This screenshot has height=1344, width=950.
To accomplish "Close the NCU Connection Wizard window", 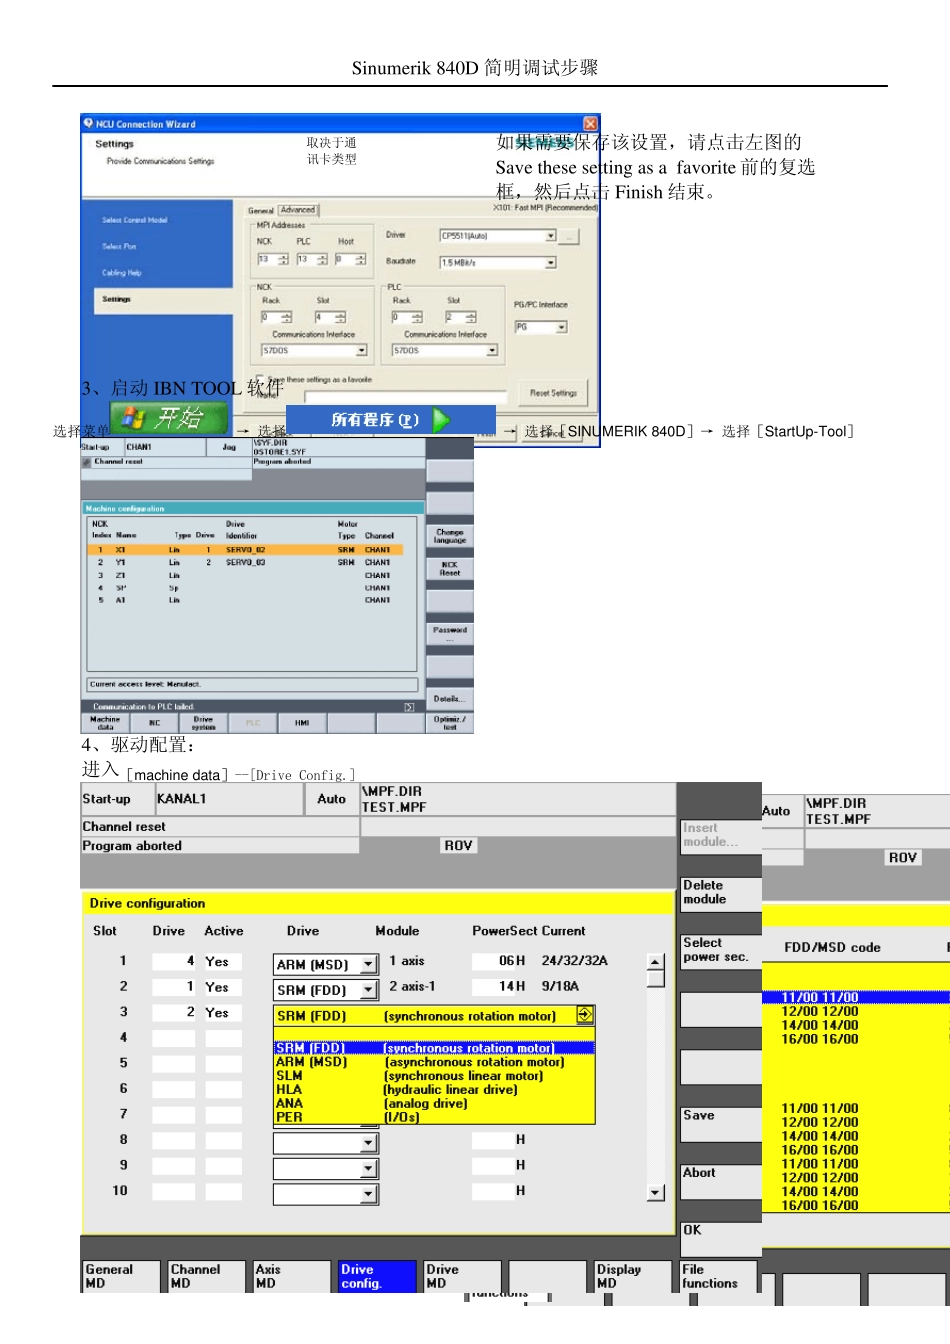I will click(590, 123).
